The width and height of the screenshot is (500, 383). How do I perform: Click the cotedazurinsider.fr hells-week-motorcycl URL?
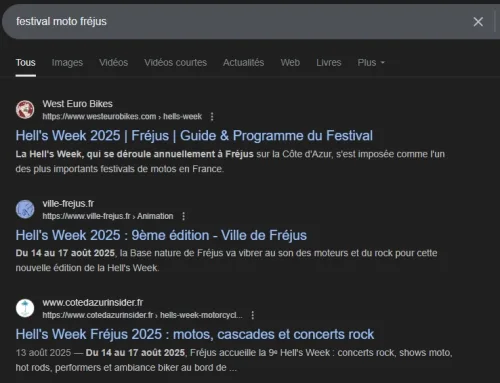tap(142, 315)
